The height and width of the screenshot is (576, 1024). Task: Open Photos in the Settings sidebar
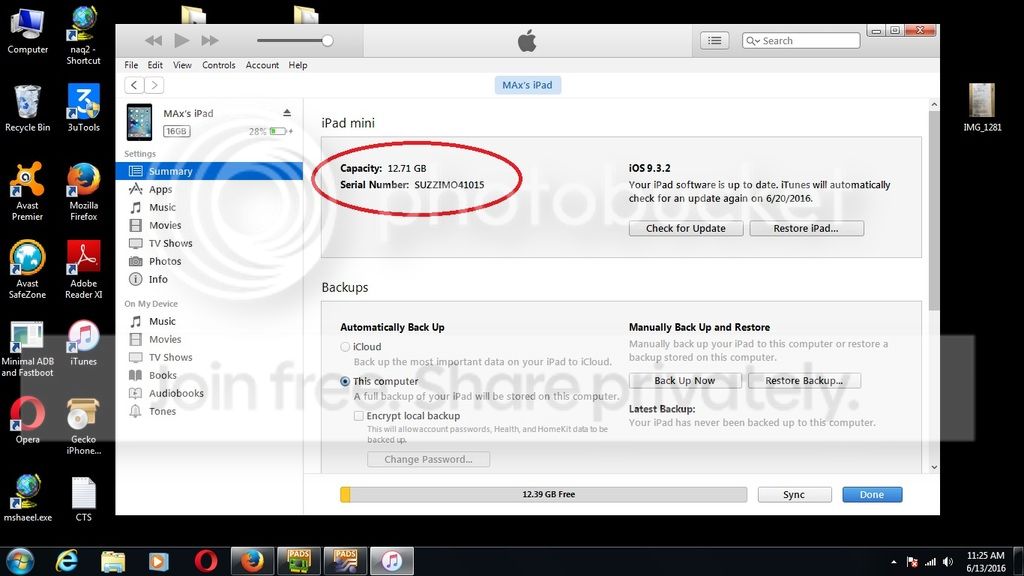click(165, 262)
